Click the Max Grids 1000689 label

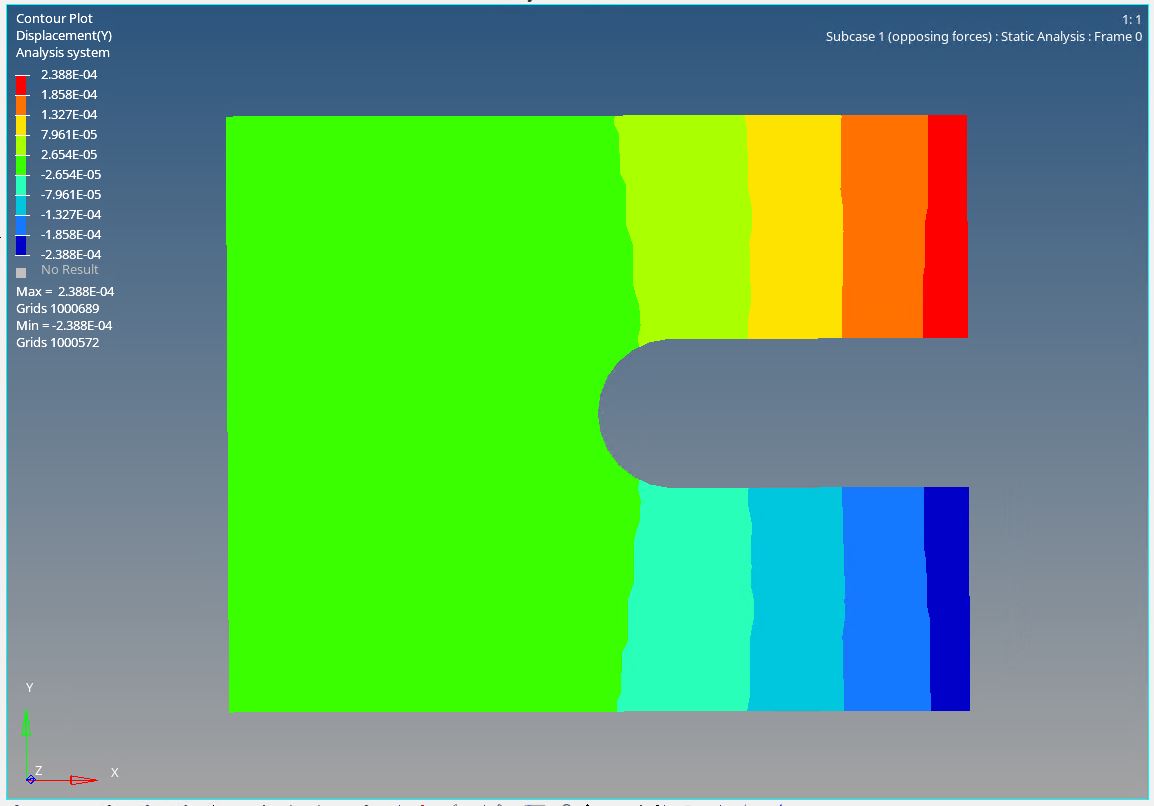pos(57,309)
